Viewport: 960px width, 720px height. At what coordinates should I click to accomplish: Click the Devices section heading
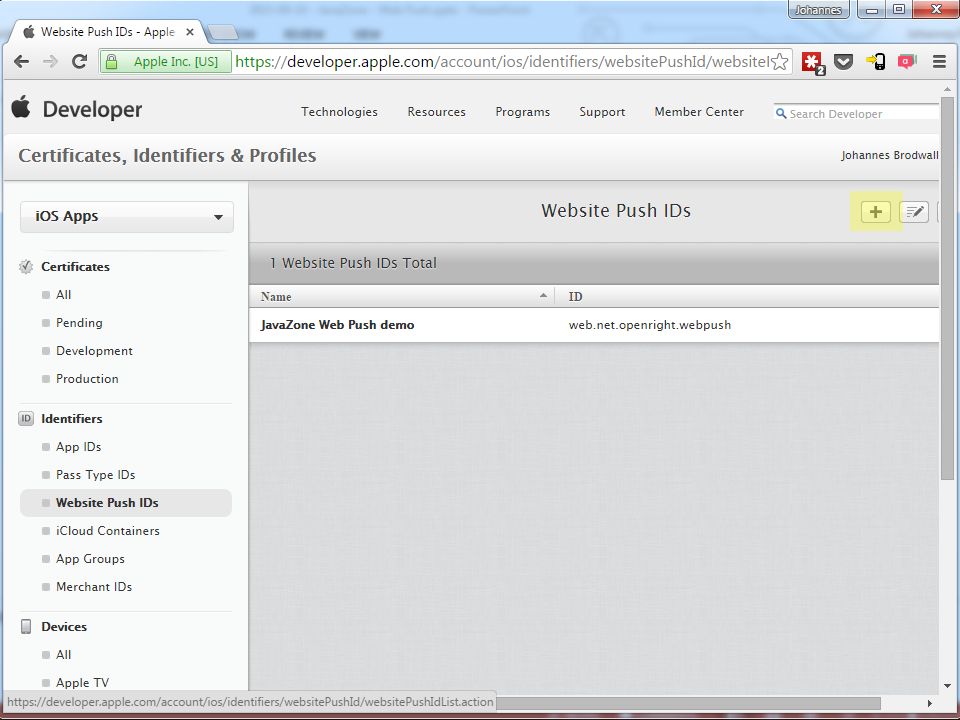coord(64,627)
